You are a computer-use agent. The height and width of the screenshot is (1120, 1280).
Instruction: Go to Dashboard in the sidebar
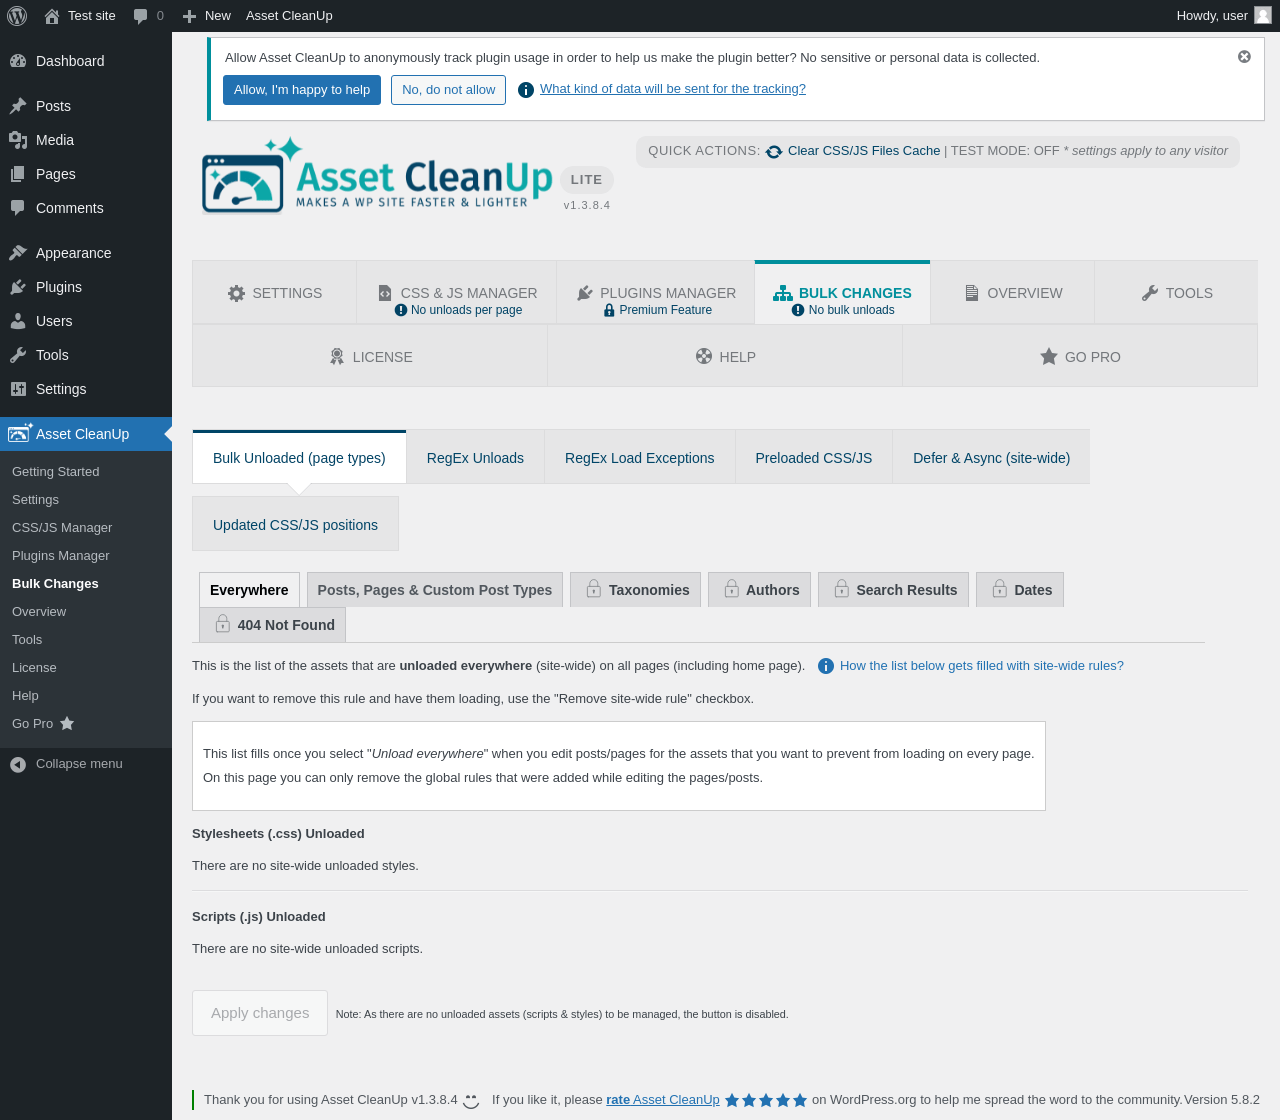coord(86,61)
